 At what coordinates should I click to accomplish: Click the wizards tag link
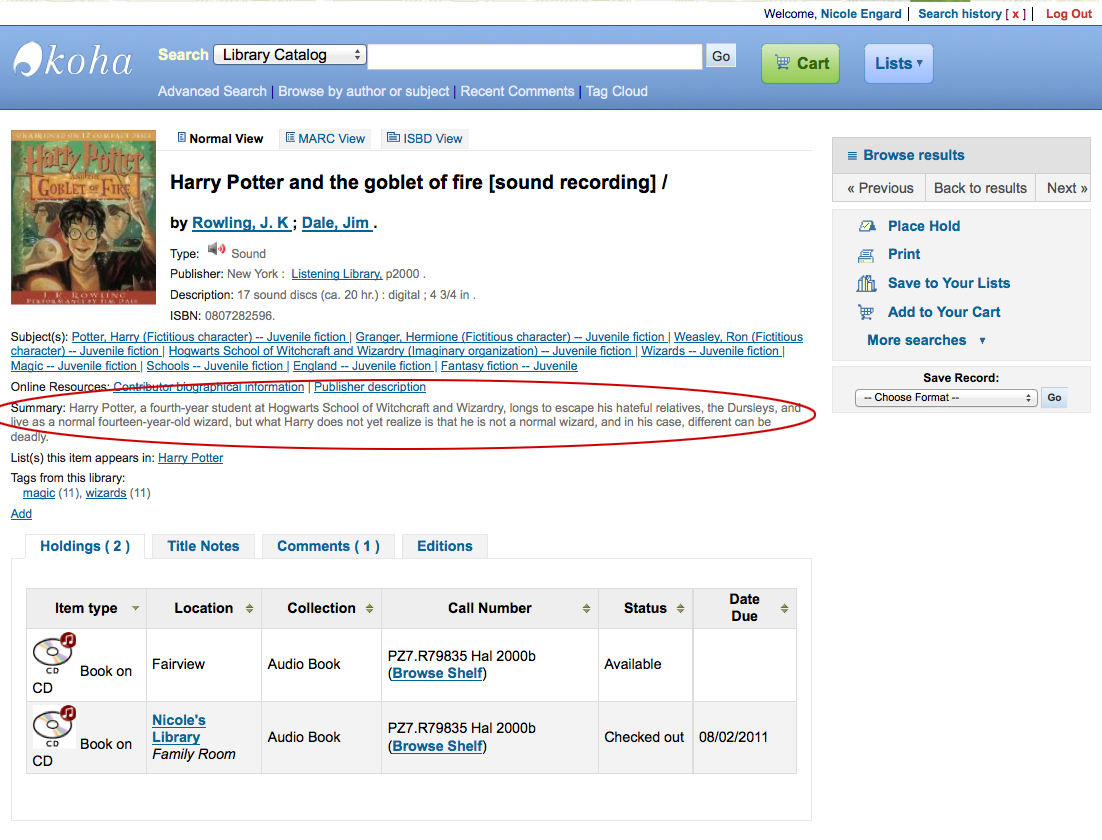(x=106, y=493)
